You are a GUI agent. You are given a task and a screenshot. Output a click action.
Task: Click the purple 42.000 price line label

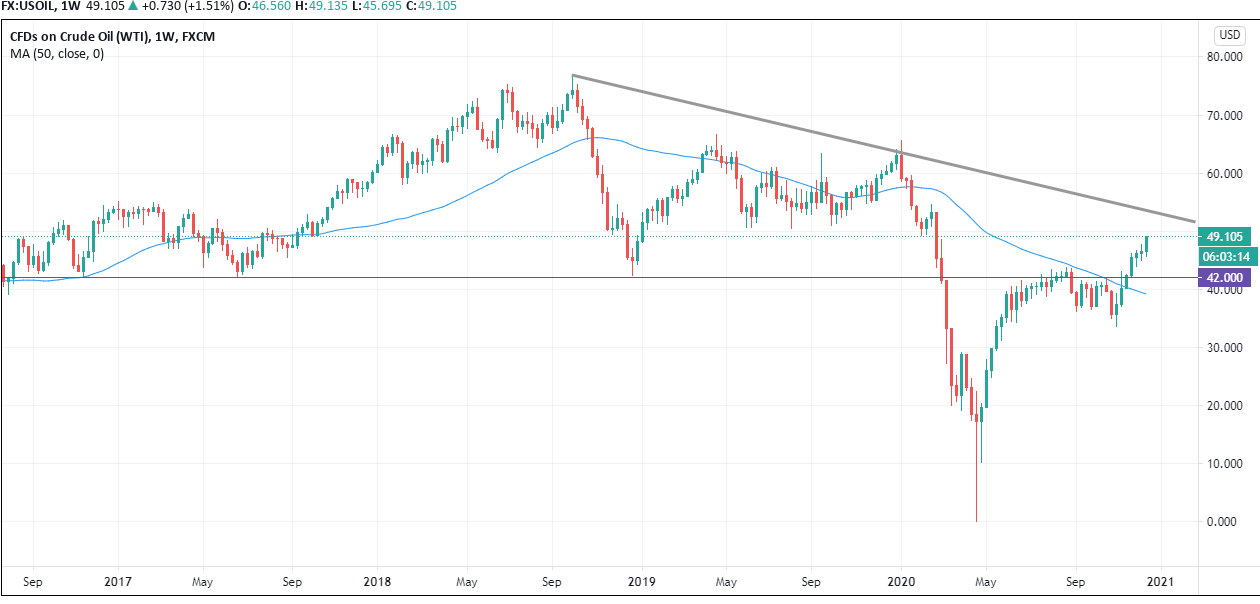[1224, 278]
